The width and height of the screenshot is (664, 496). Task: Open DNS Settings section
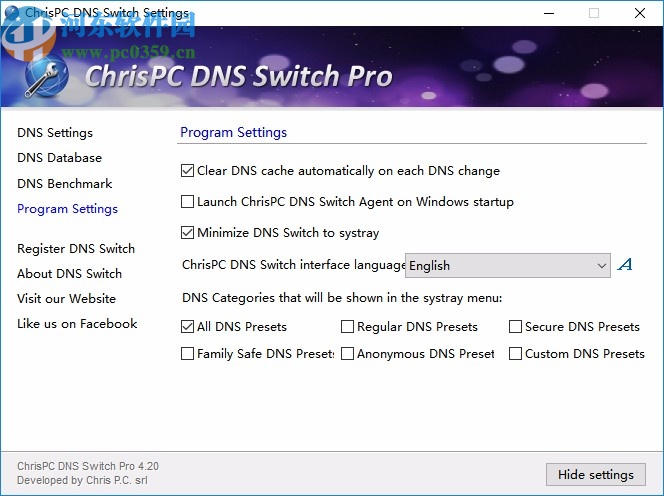click(55, 133)
